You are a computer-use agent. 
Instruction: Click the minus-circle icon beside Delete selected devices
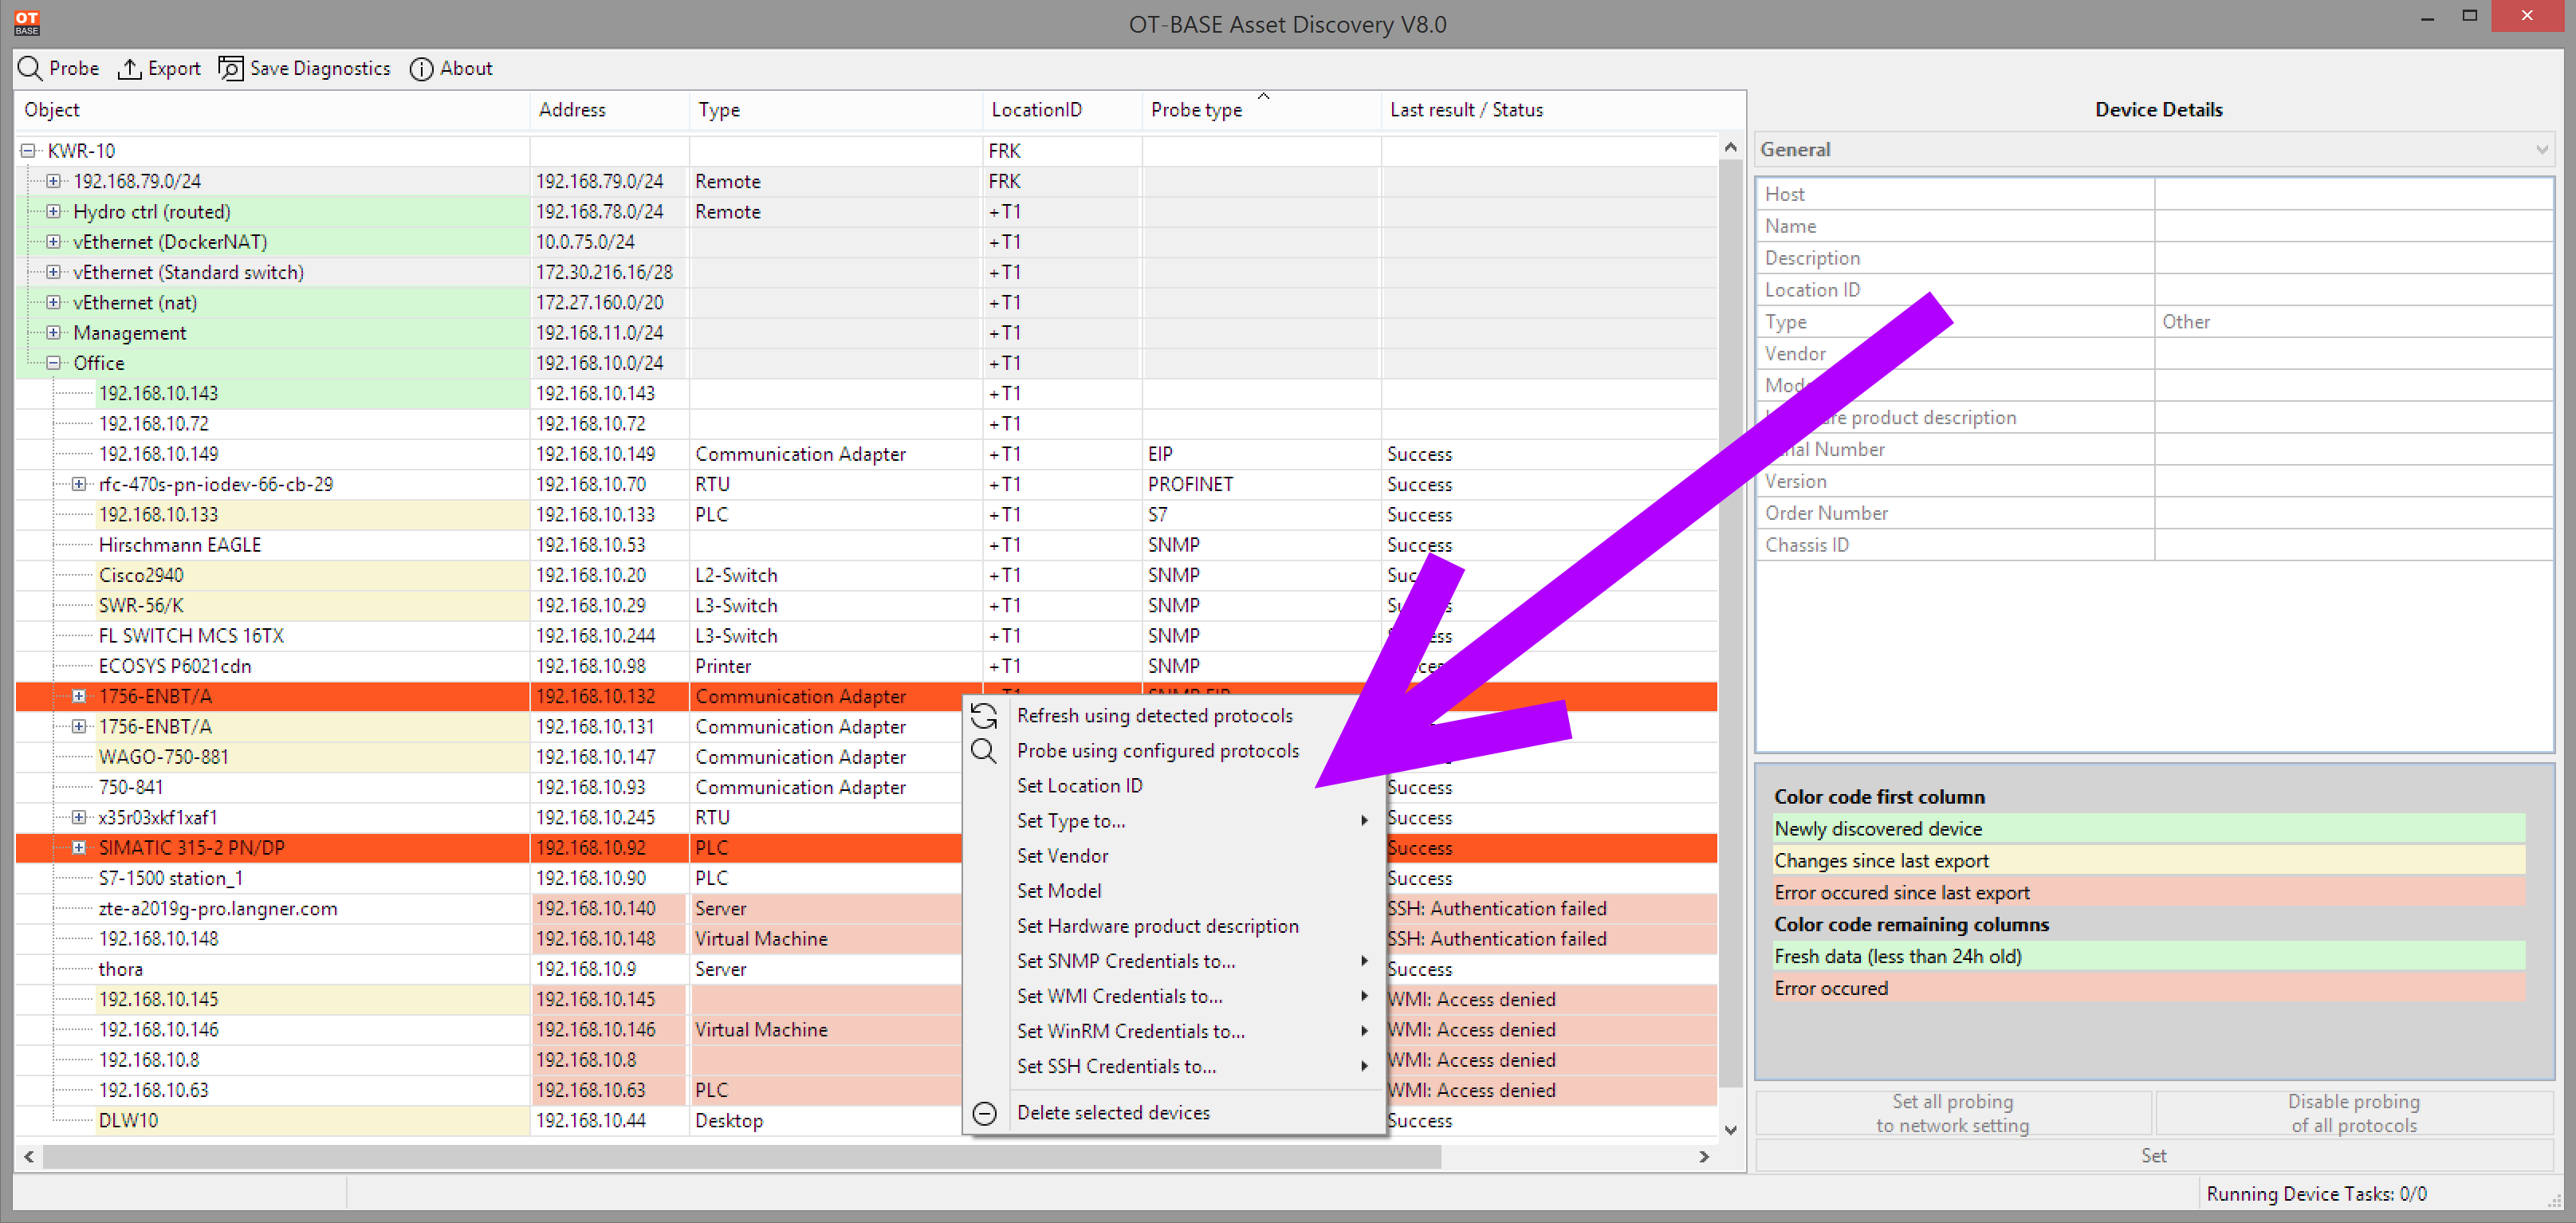(984, 1113)
